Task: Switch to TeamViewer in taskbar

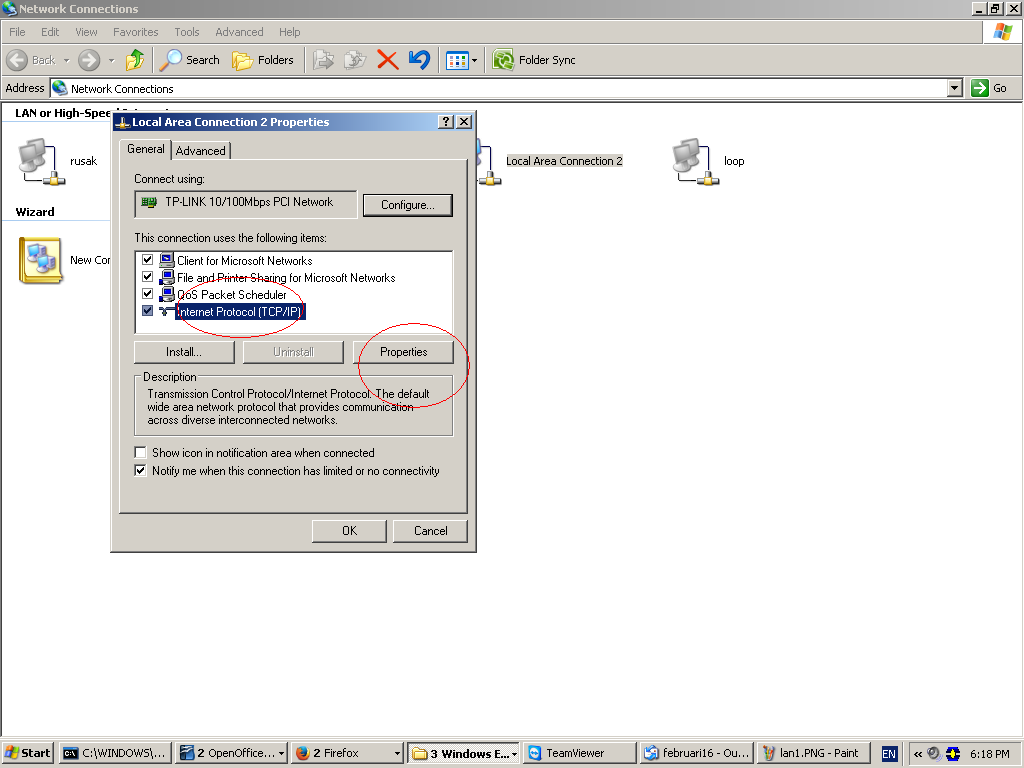Action: click(x=580, y=753)
